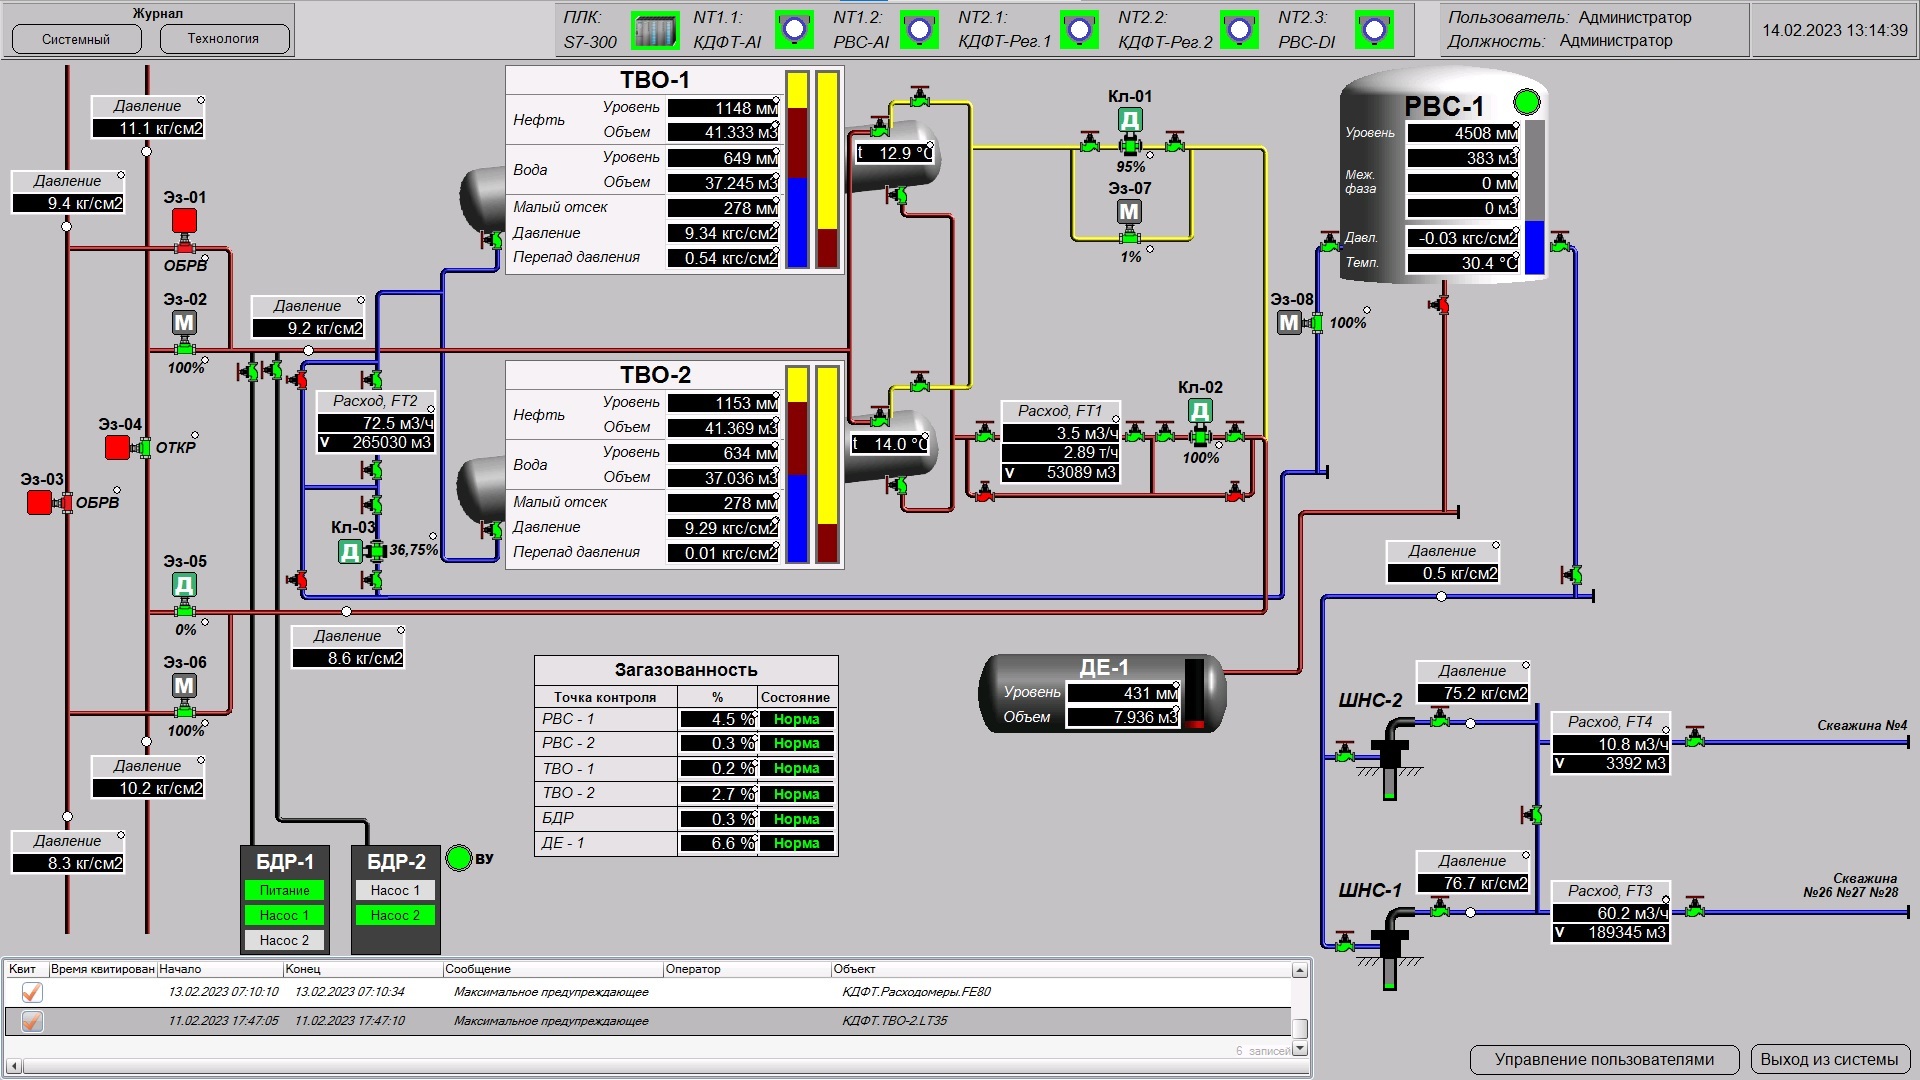
Task: Open the Кл-03 control valve Д icon
Action: click(x=349, y=551)
